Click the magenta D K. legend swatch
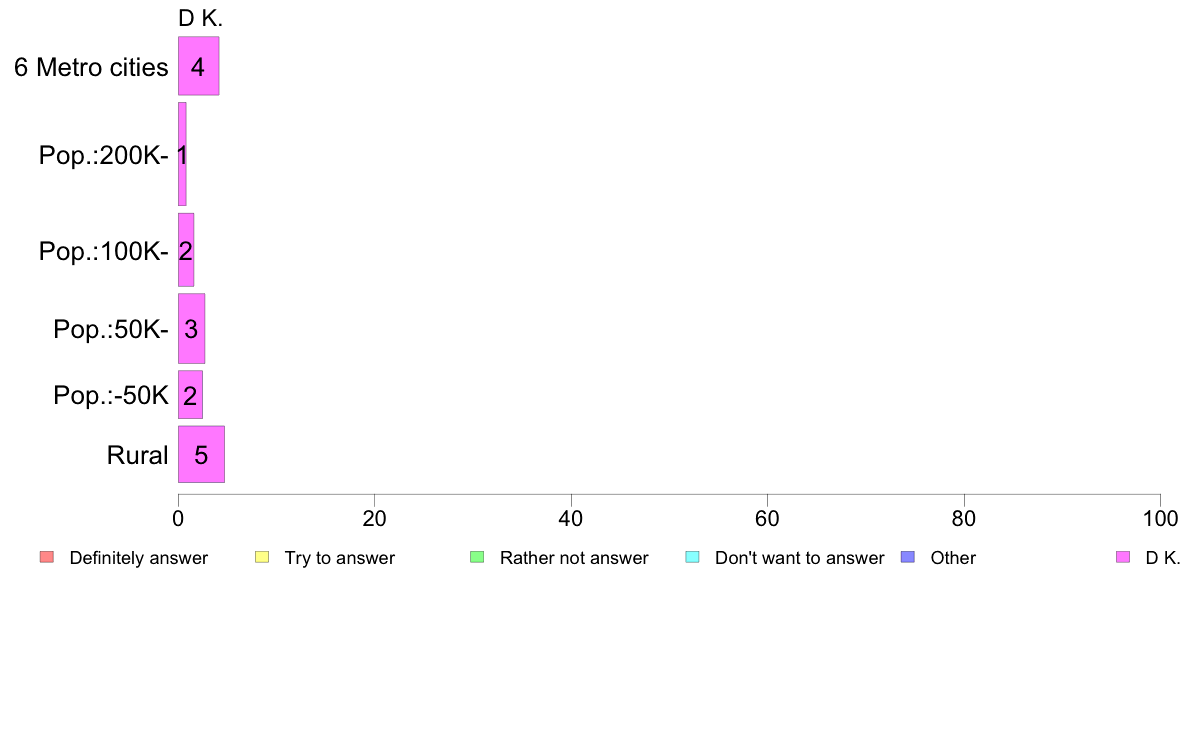 [x=1123, y=557]
